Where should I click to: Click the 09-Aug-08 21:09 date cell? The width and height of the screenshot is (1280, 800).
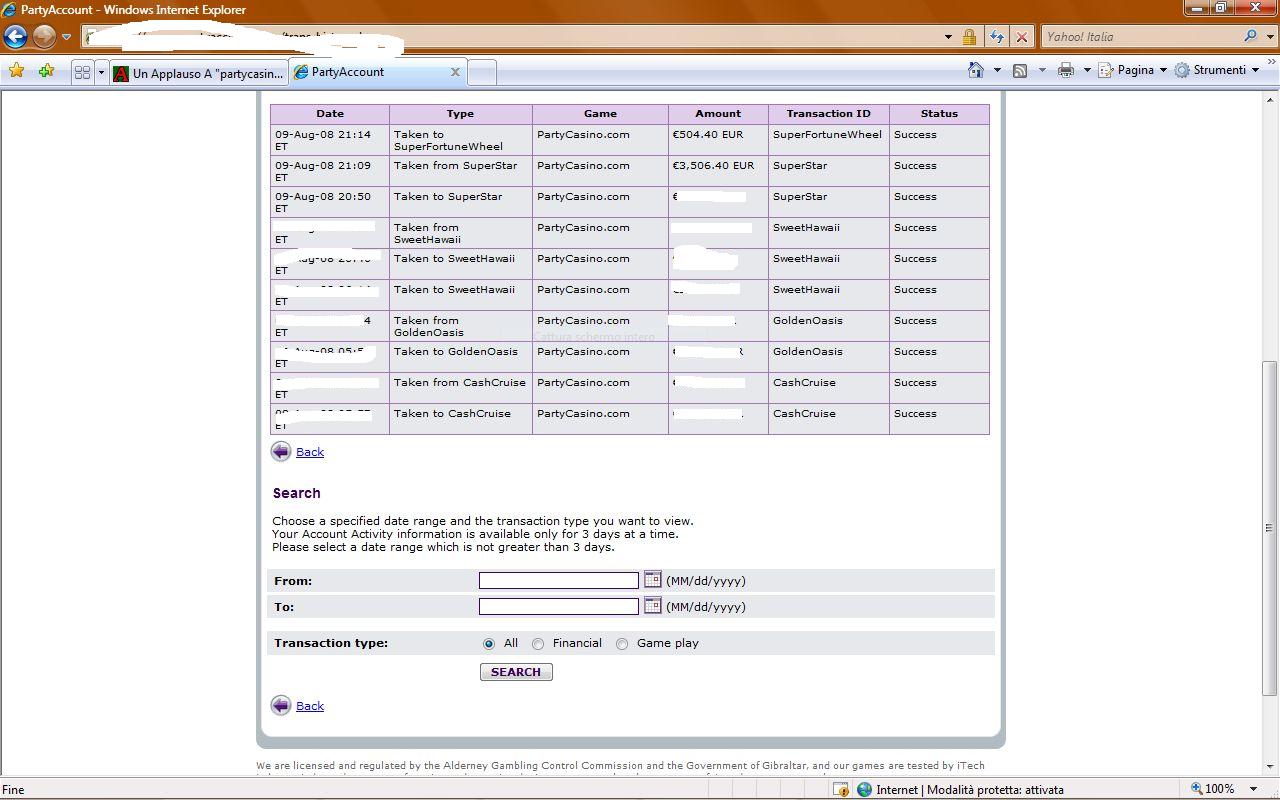coord(329,171)
